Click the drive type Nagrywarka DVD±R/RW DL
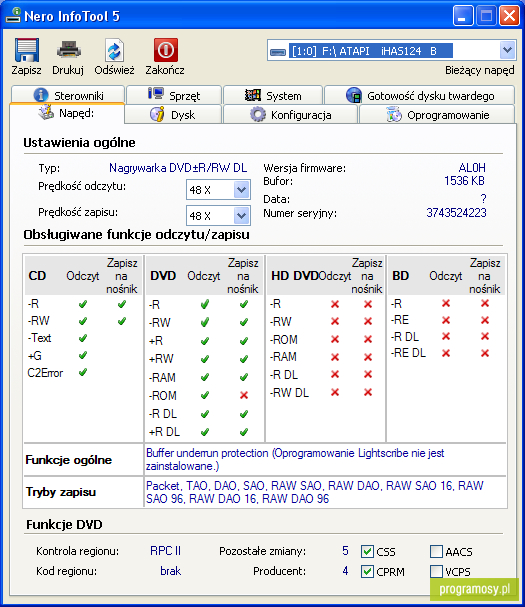This screenshot has width=525, height=607. pyautogui.click(x=178, y=168)
